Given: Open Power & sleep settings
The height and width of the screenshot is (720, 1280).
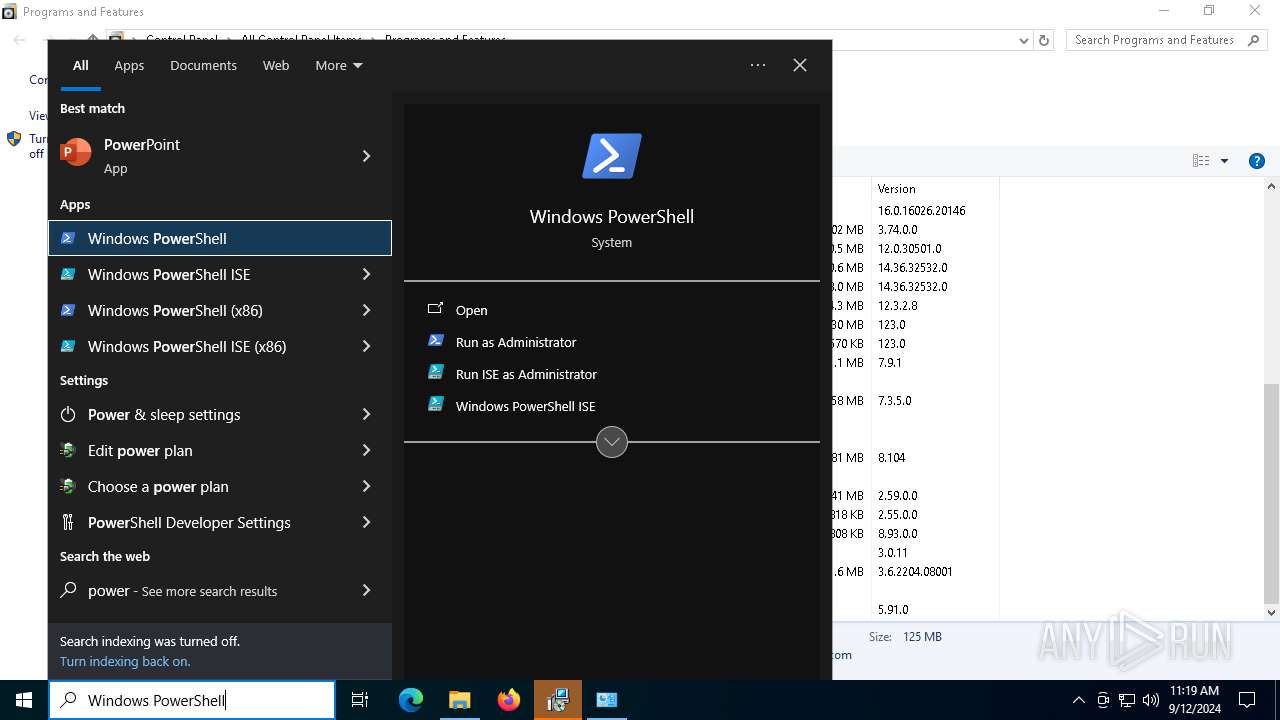Looking at the screenshot, I should (x=198, y=414).
